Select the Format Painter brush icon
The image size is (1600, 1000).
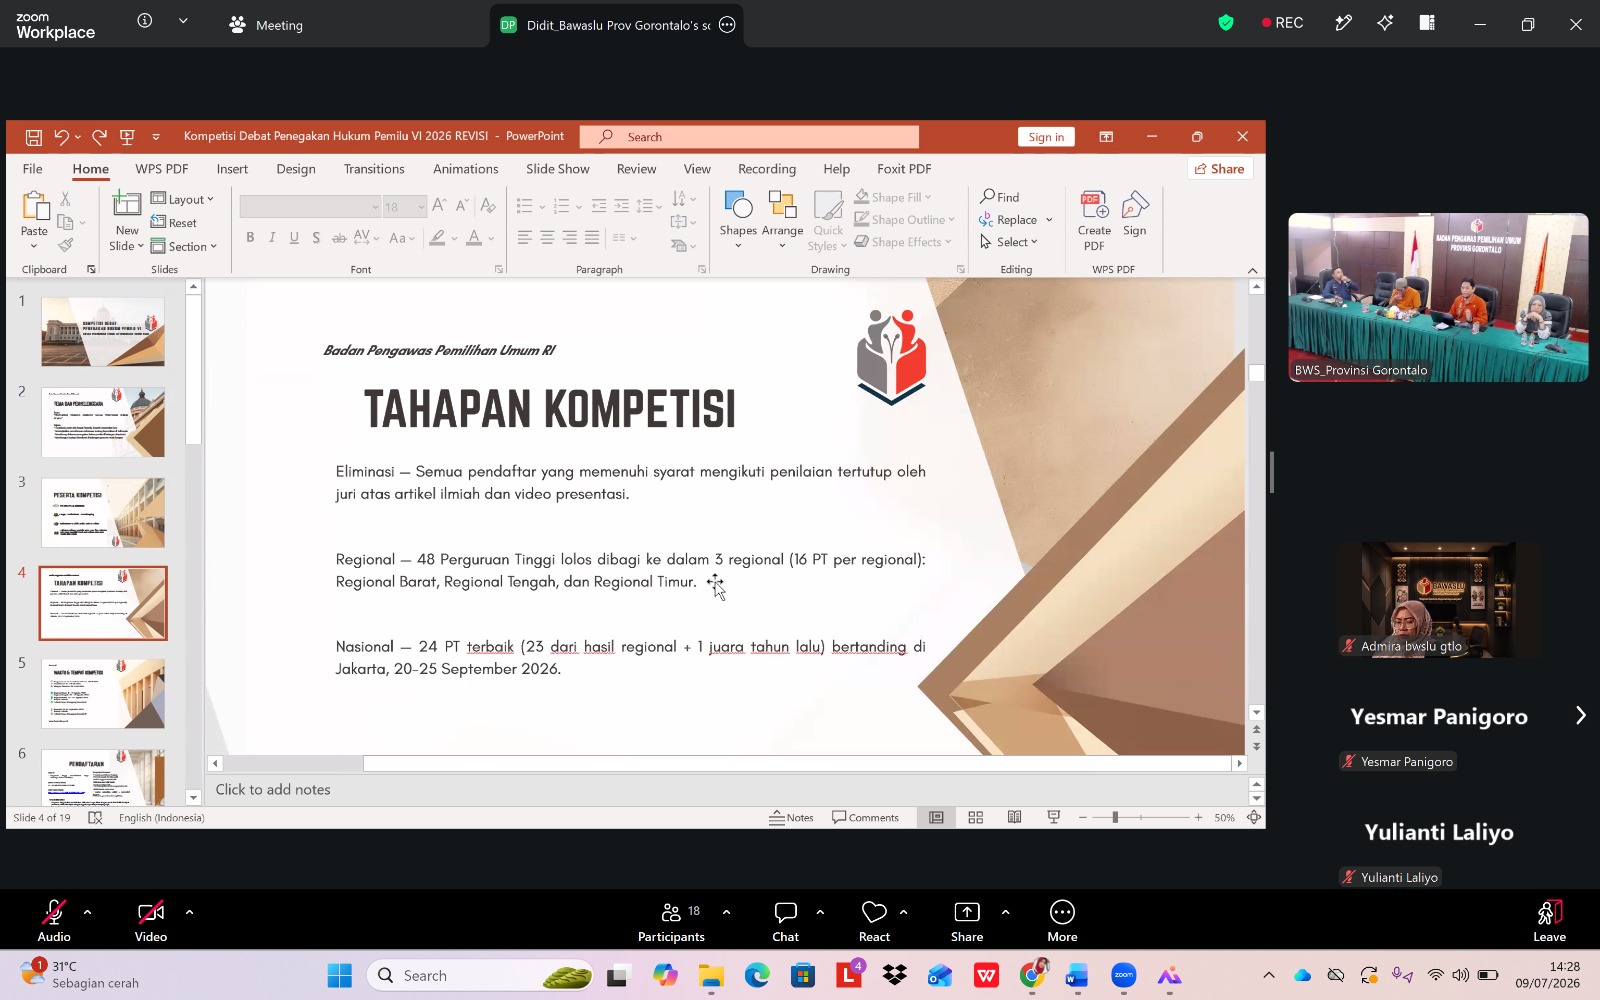click(x=65, y=245)
